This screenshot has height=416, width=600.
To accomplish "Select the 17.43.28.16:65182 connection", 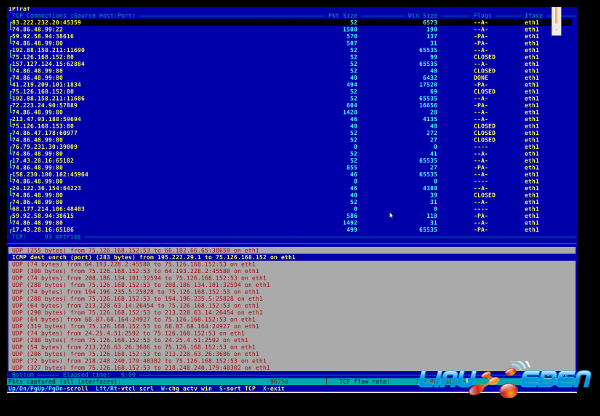I will tap(291, 161).
